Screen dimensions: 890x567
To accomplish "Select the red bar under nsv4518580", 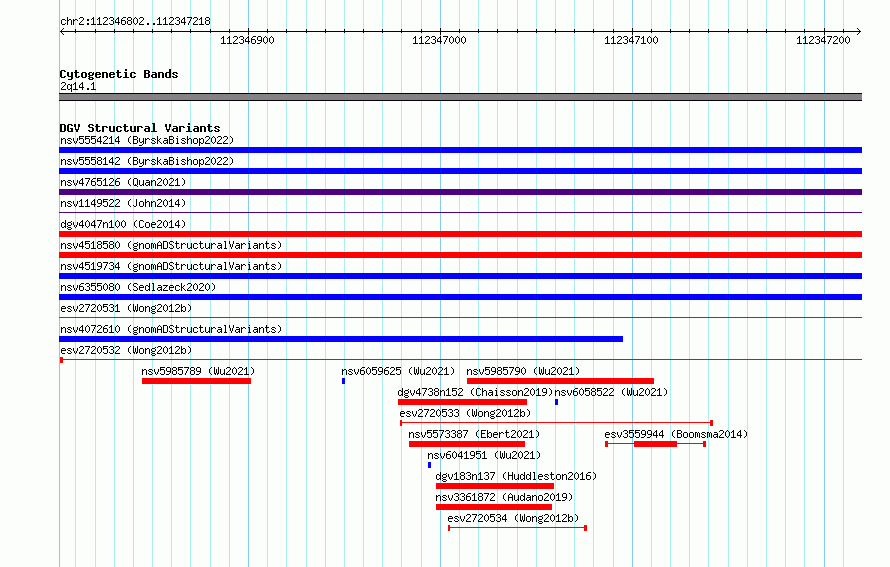I will click(x=460, y=255).
